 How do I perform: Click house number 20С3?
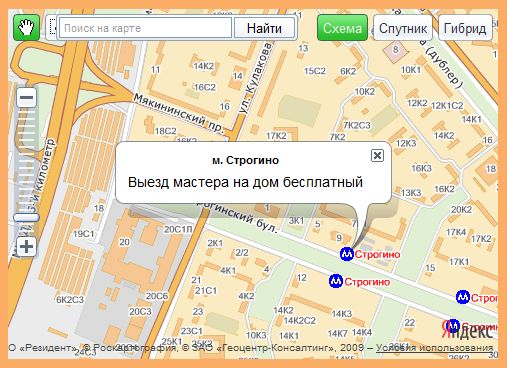coord(140,312)
